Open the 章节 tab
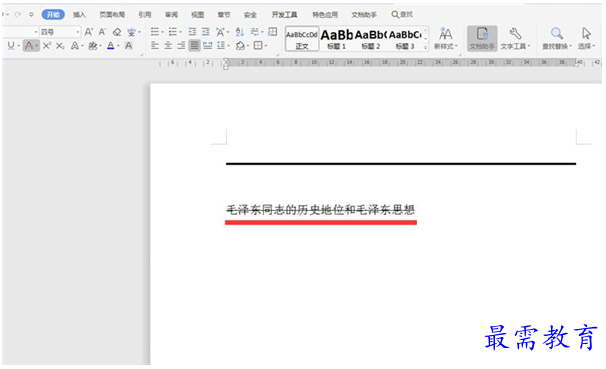 click(224, 15)
